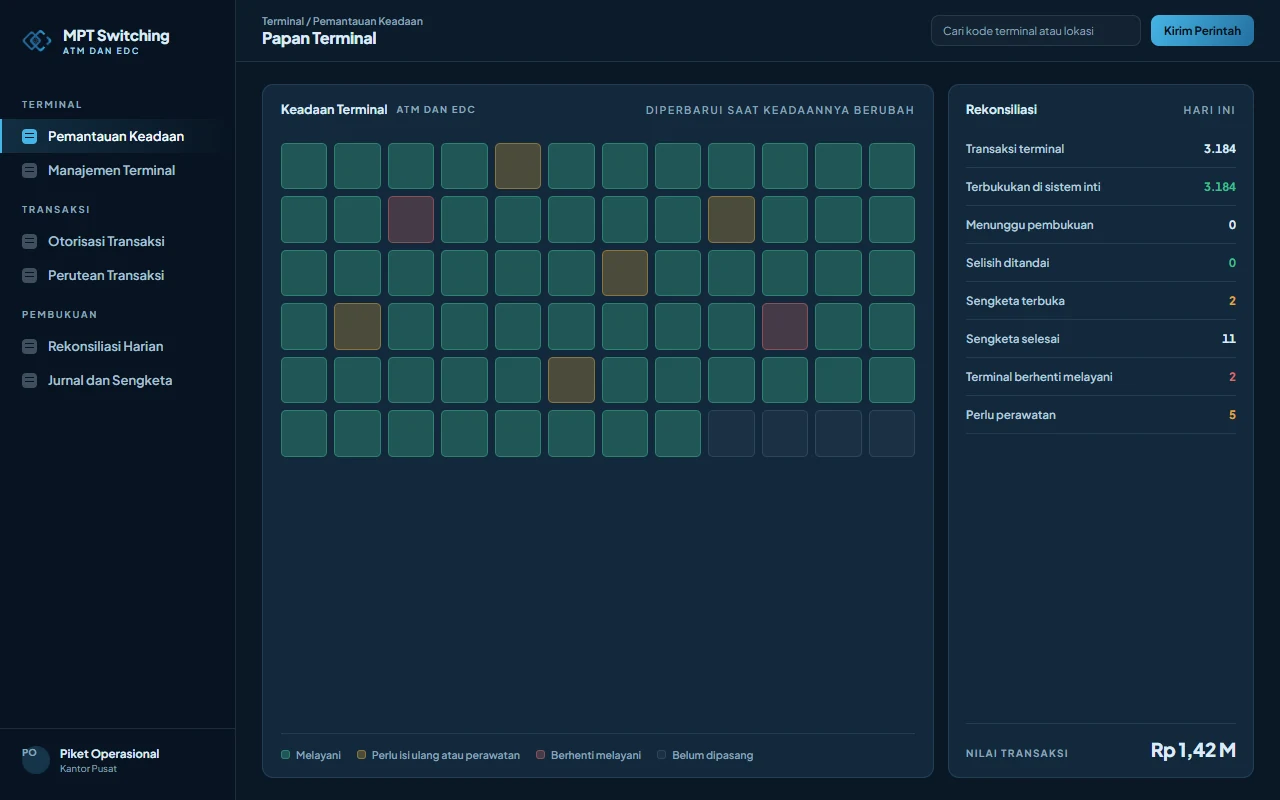Click the green Melayani legend swatch
This screenshot has width=1280, height=800.
[x=286, y=755]
